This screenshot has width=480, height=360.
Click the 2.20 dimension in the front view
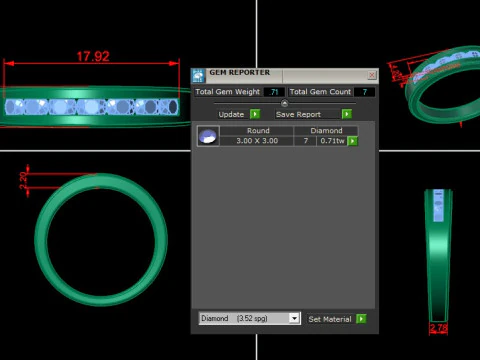(x=23, y=180)
